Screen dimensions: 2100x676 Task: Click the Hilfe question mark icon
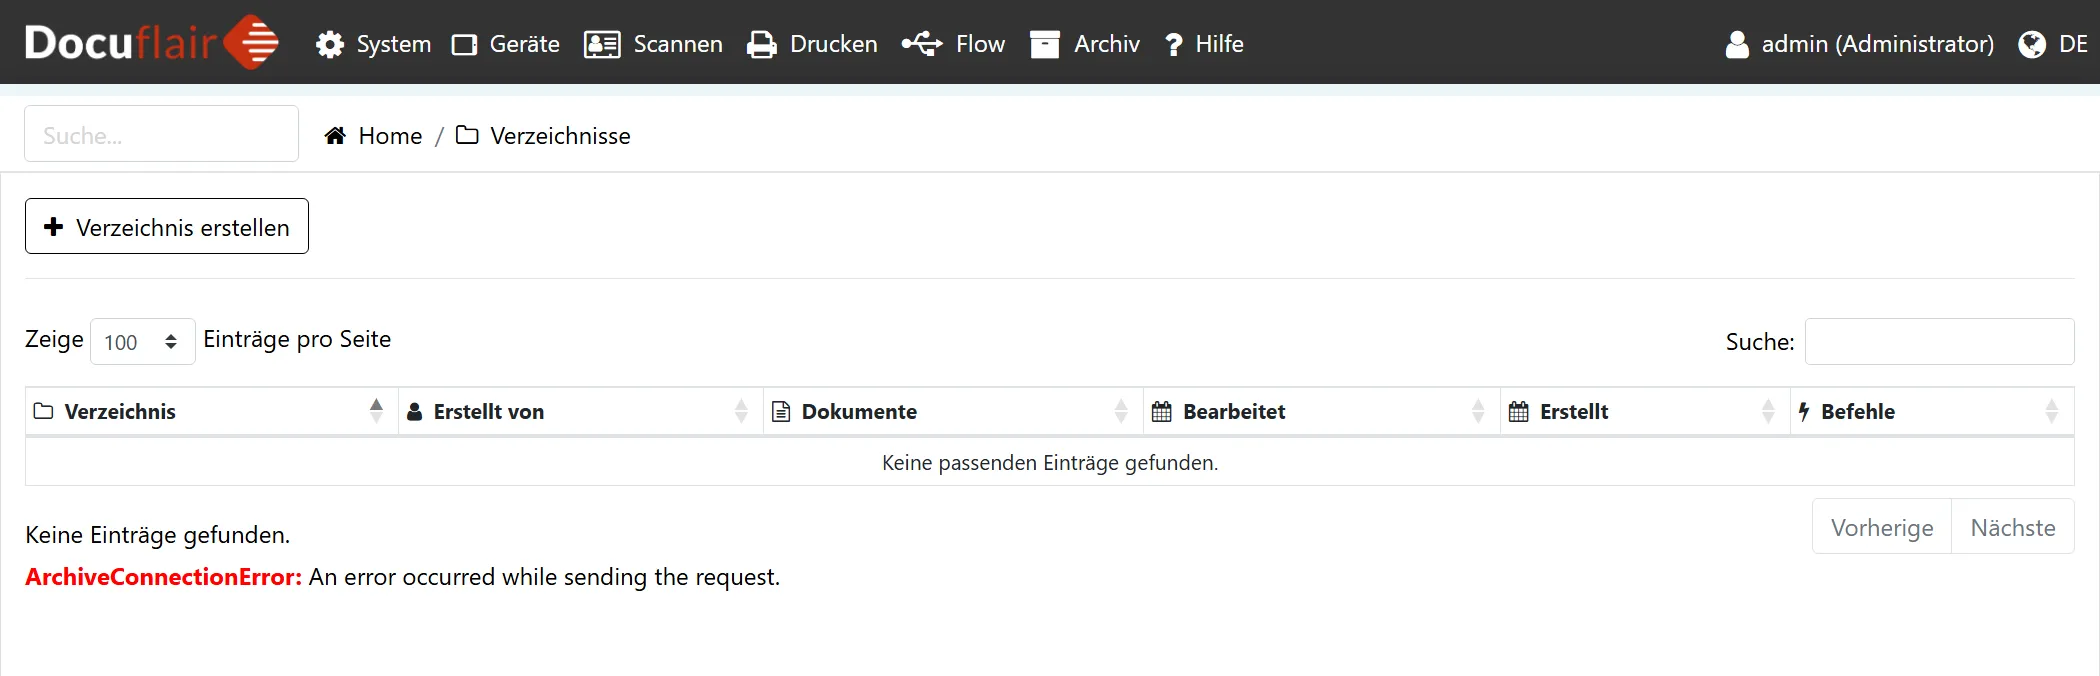pos(1174,45)
